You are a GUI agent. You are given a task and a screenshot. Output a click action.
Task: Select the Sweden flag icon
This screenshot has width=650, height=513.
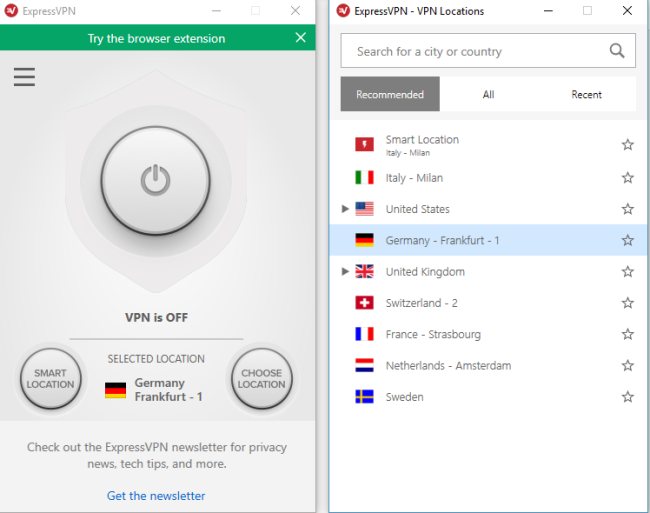click(365, 397)
